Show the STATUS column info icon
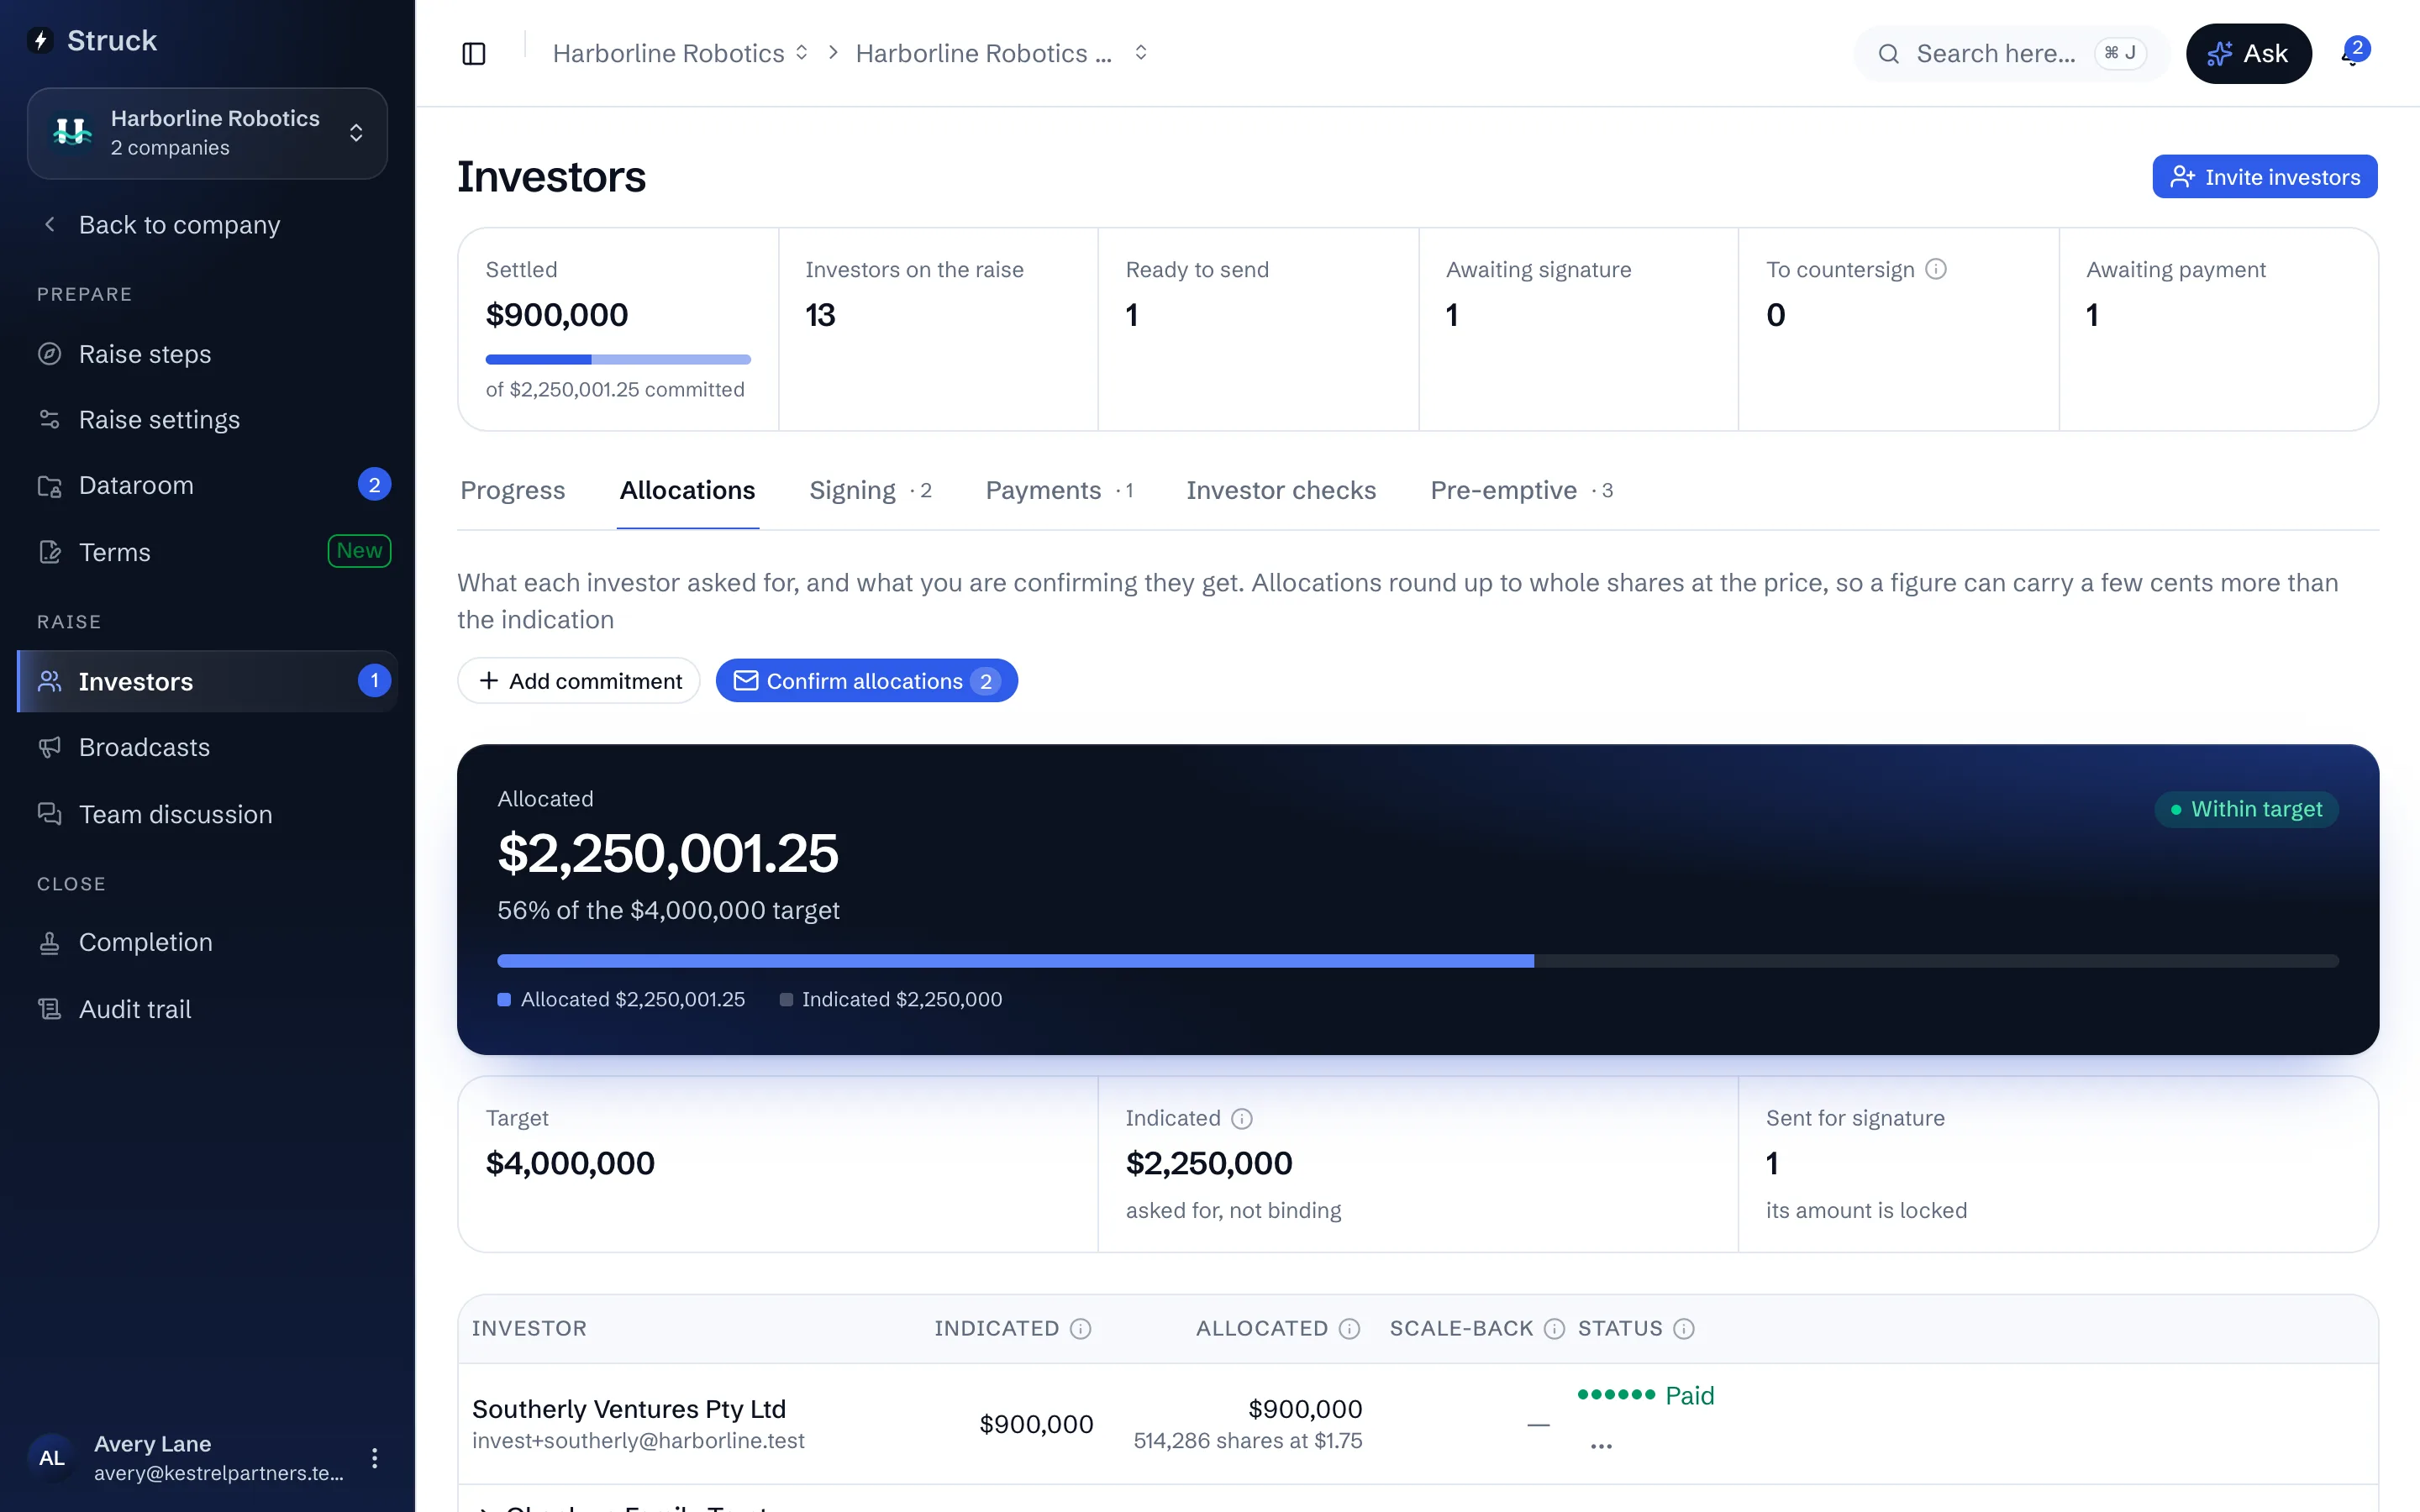Screen dimensions: 2420x1512 pos(1684,1328)
